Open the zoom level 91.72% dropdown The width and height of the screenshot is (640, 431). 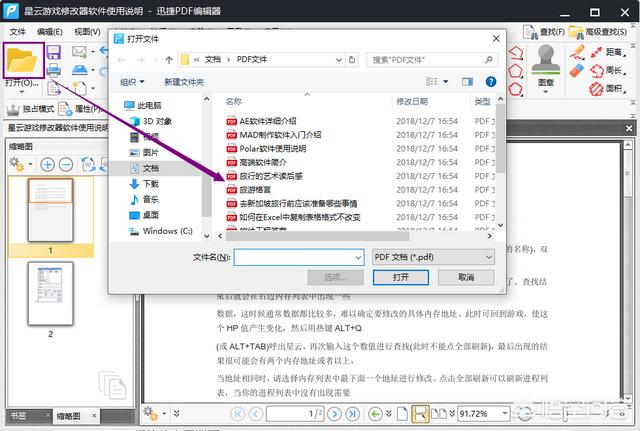(x=505, y=413)
